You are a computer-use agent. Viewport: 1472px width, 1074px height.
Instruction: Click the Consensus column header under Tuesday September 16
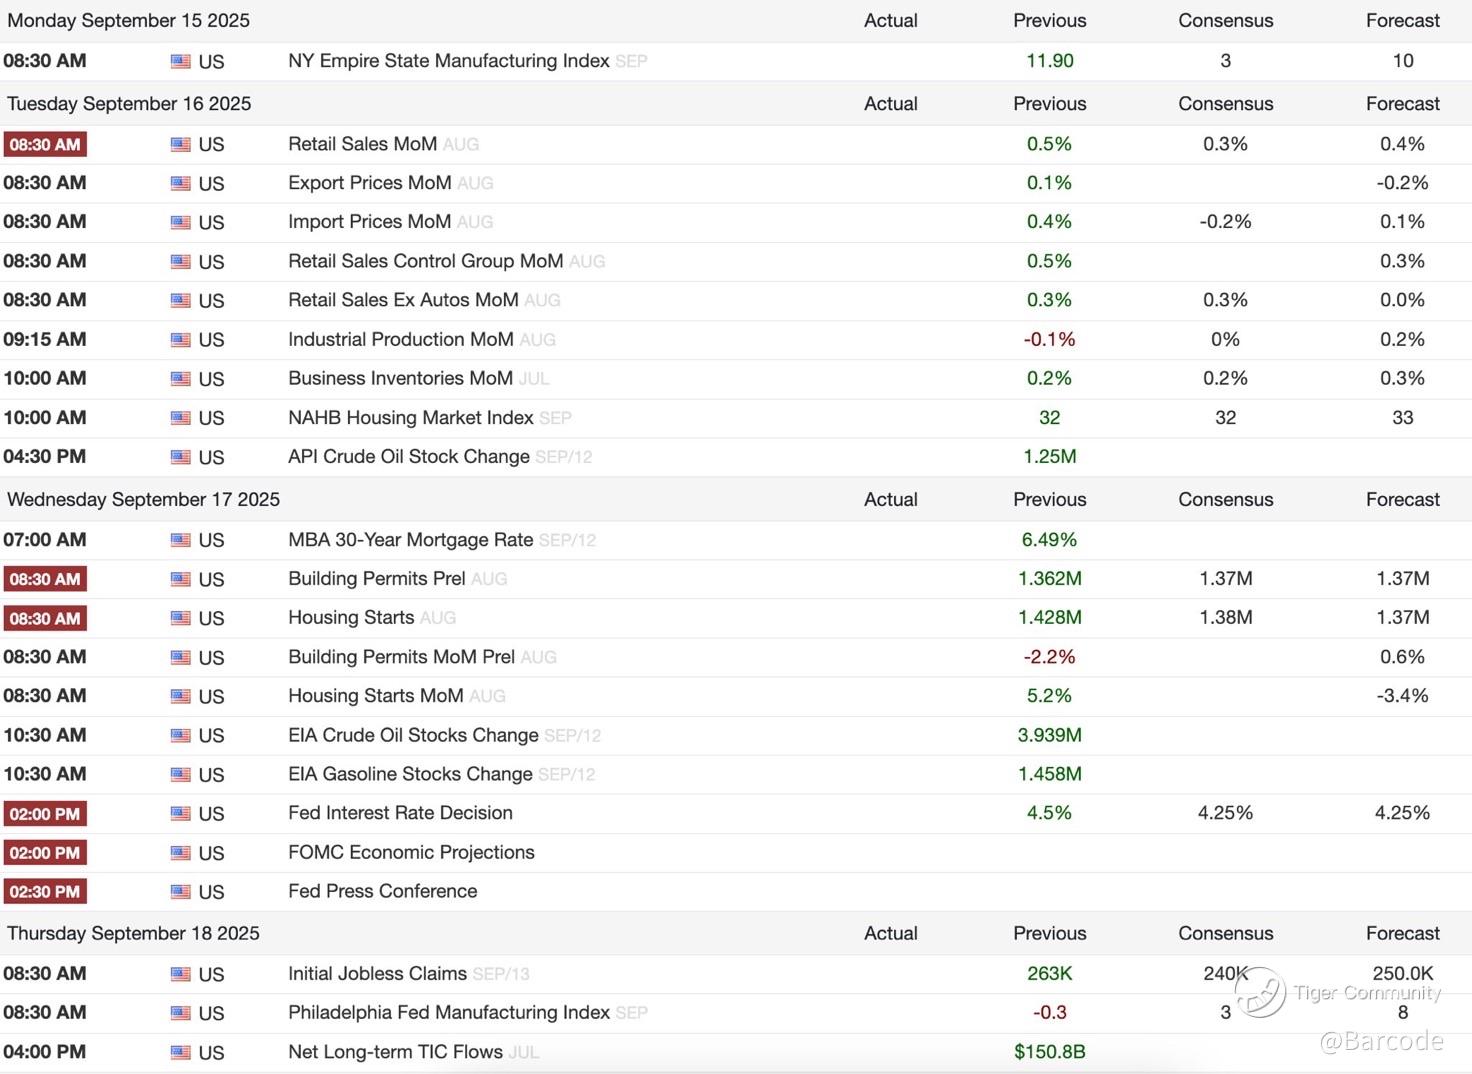[1225, 104]
